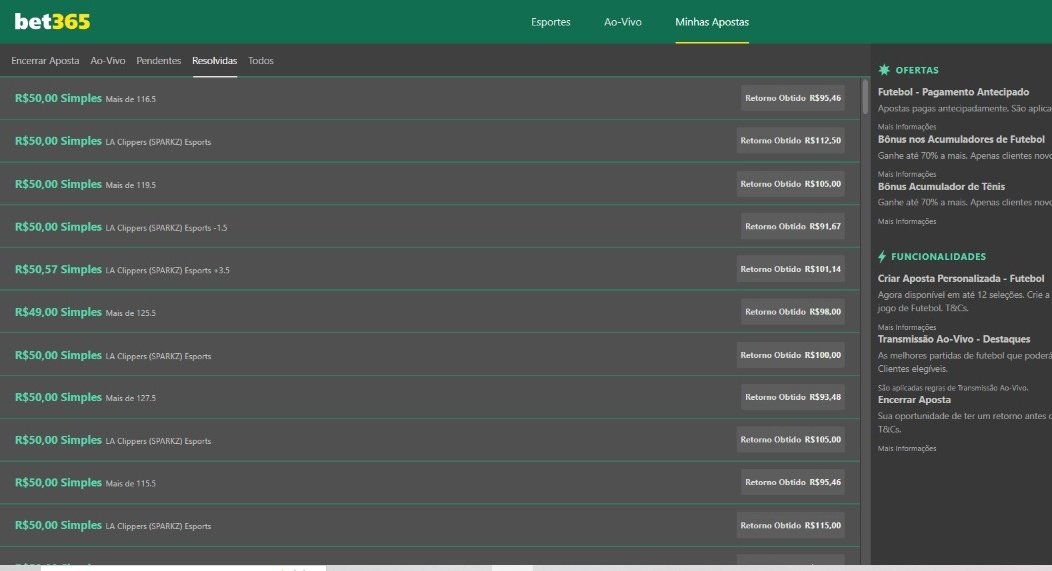The image size is (1052, 571).
Task: Expand the R$50,57 Simples bet row
Action: [x=429, y=269]
